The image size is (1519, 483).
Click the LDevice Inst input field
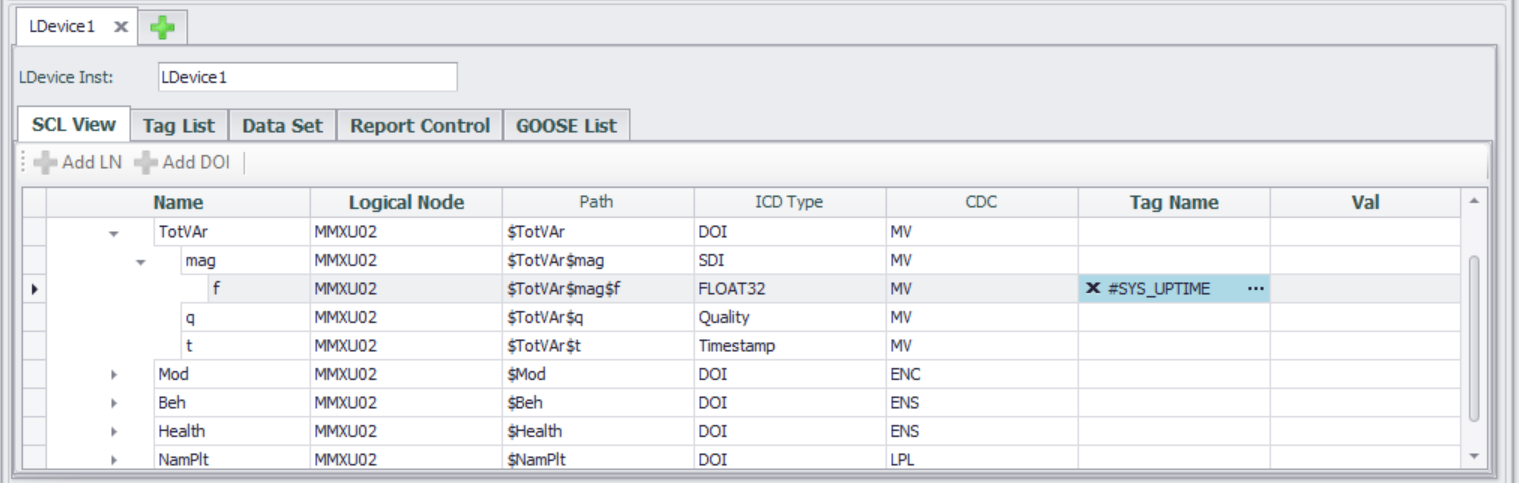pos(307,77)
